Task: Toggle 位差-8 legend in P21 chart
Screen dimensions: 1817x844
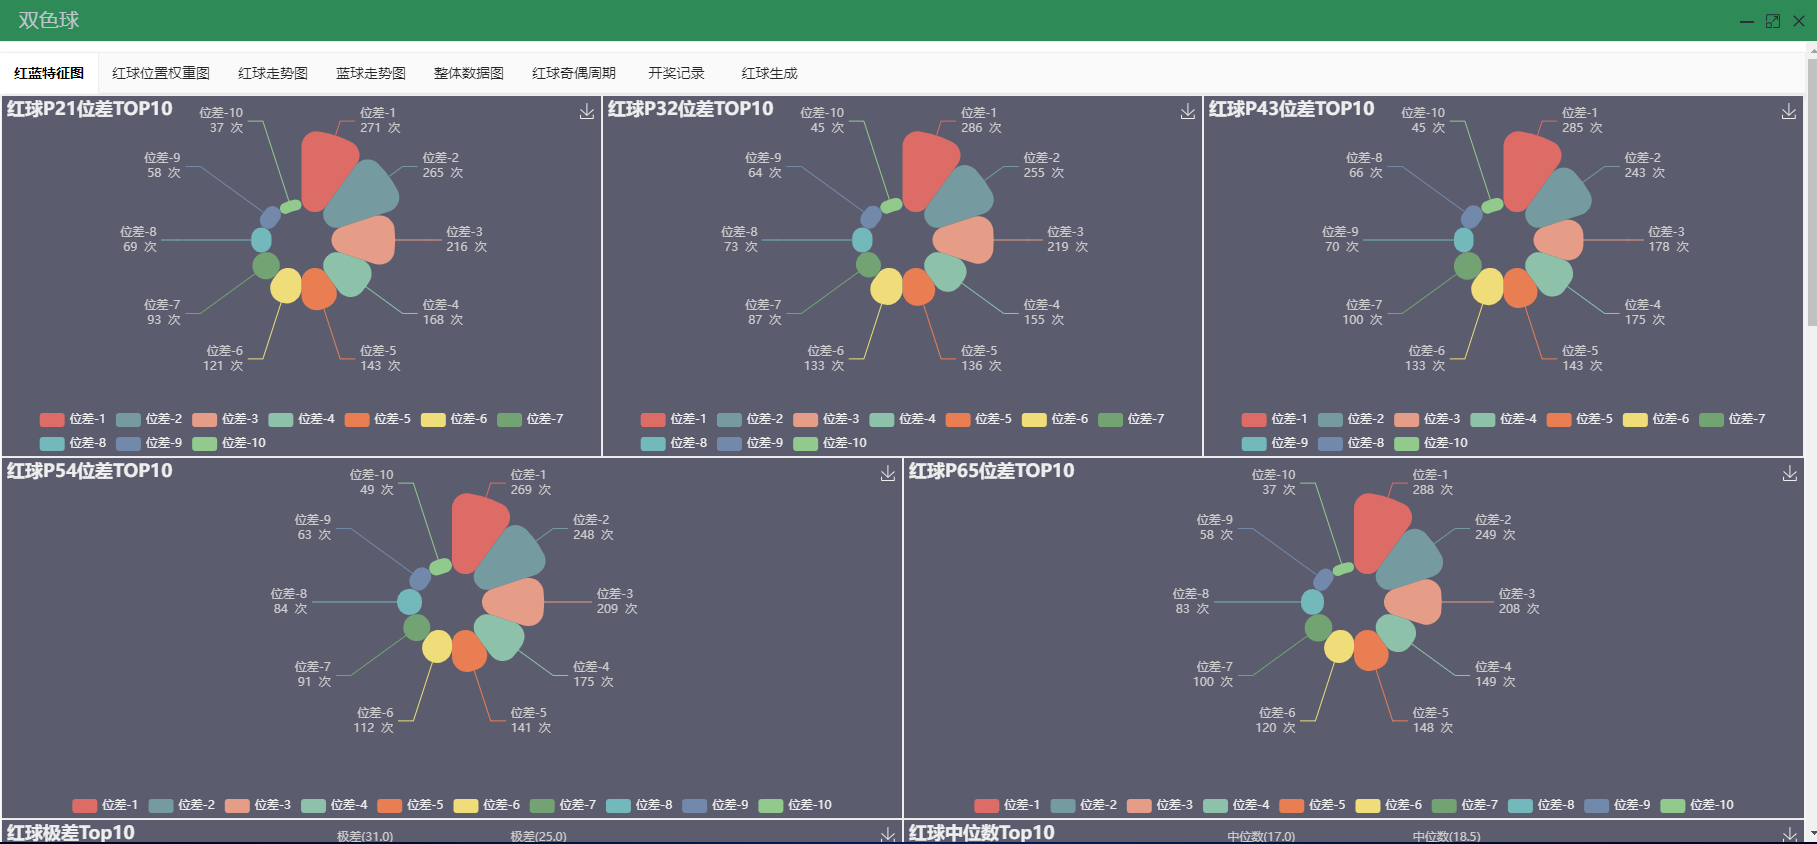Action: tap(72, 443)
